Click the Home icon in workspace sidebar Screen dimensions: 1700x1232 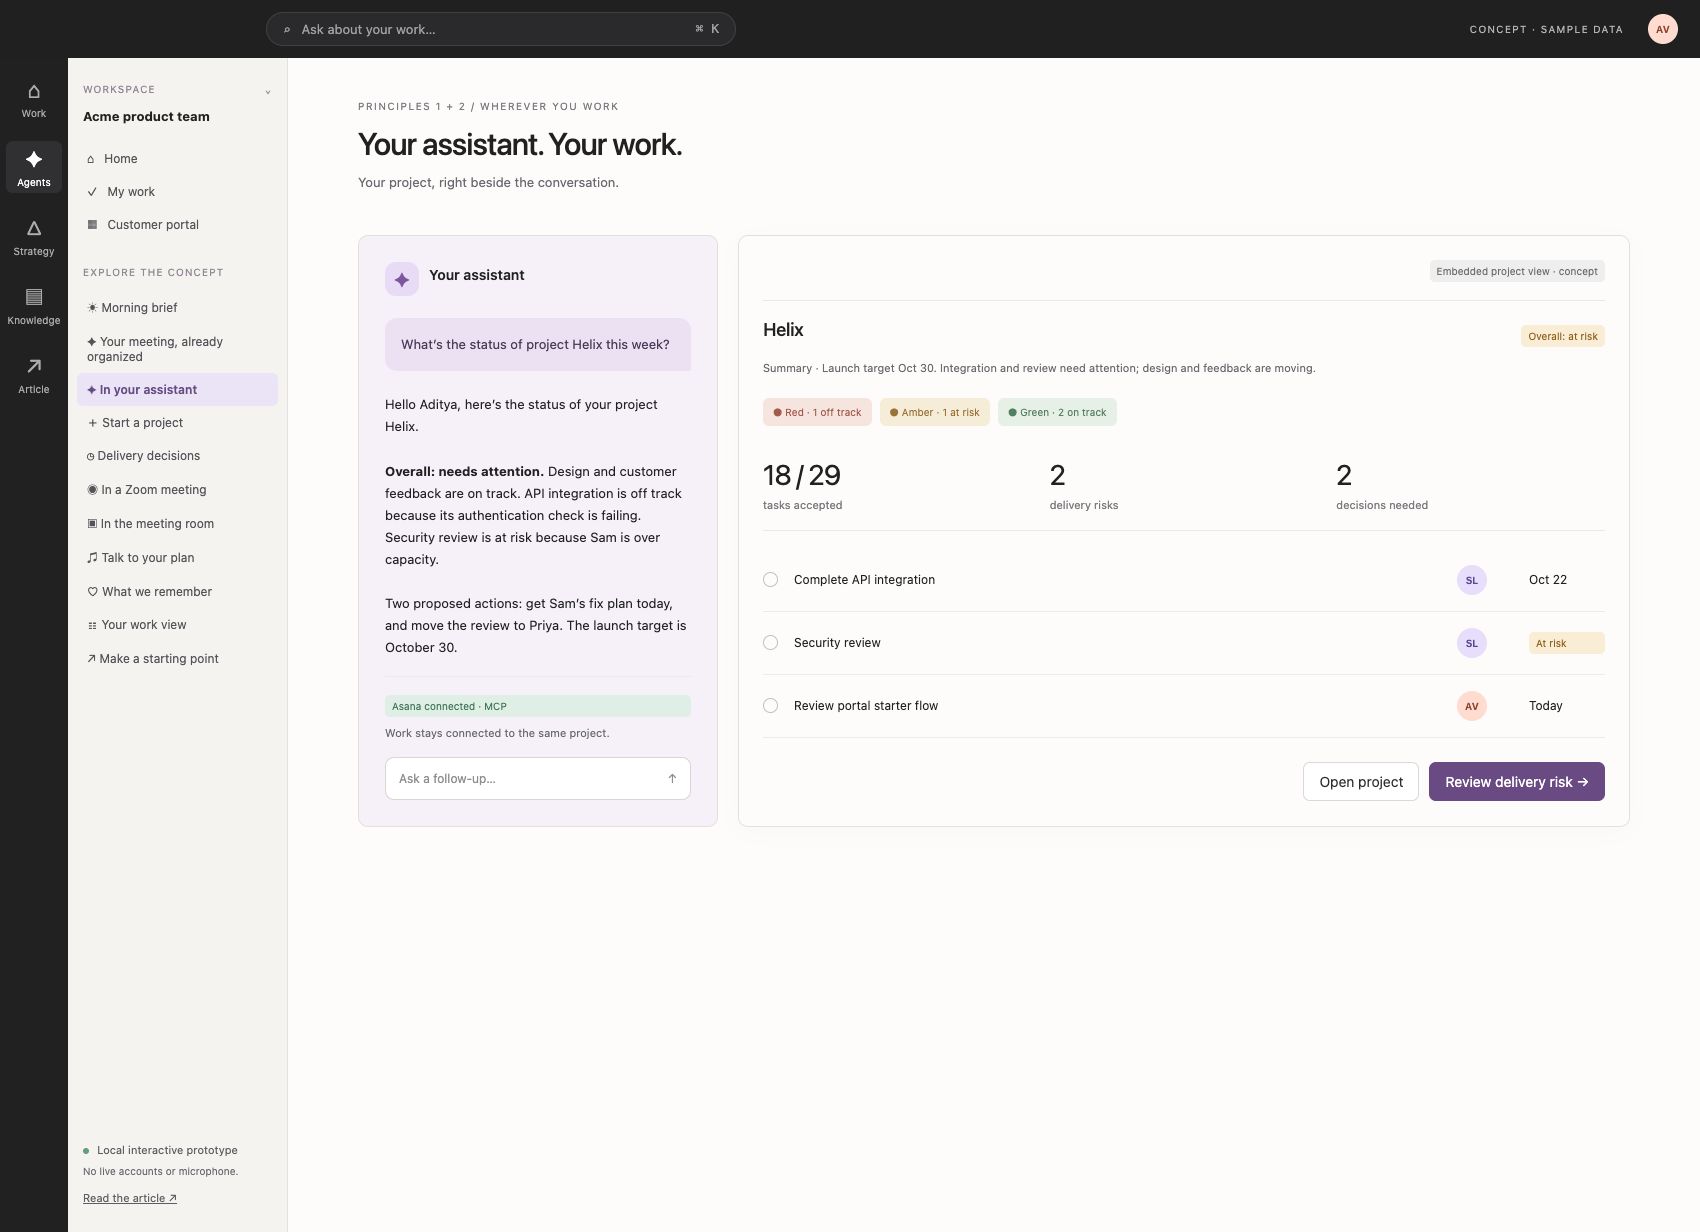click(x=91, y=159)
